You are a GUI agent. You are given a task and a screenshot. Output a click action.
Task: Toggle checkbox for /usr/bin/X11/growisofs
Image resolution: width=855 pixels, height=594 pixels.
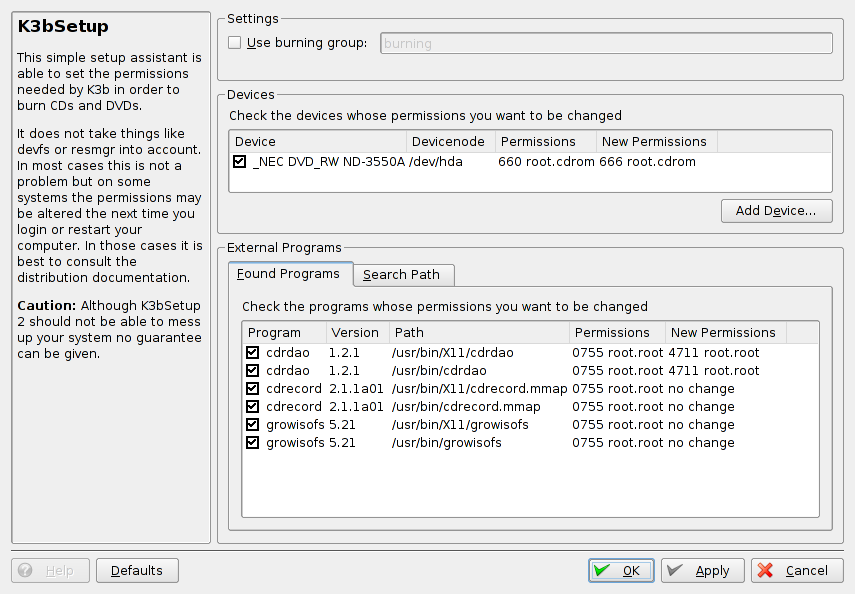(x=253, y=425)
